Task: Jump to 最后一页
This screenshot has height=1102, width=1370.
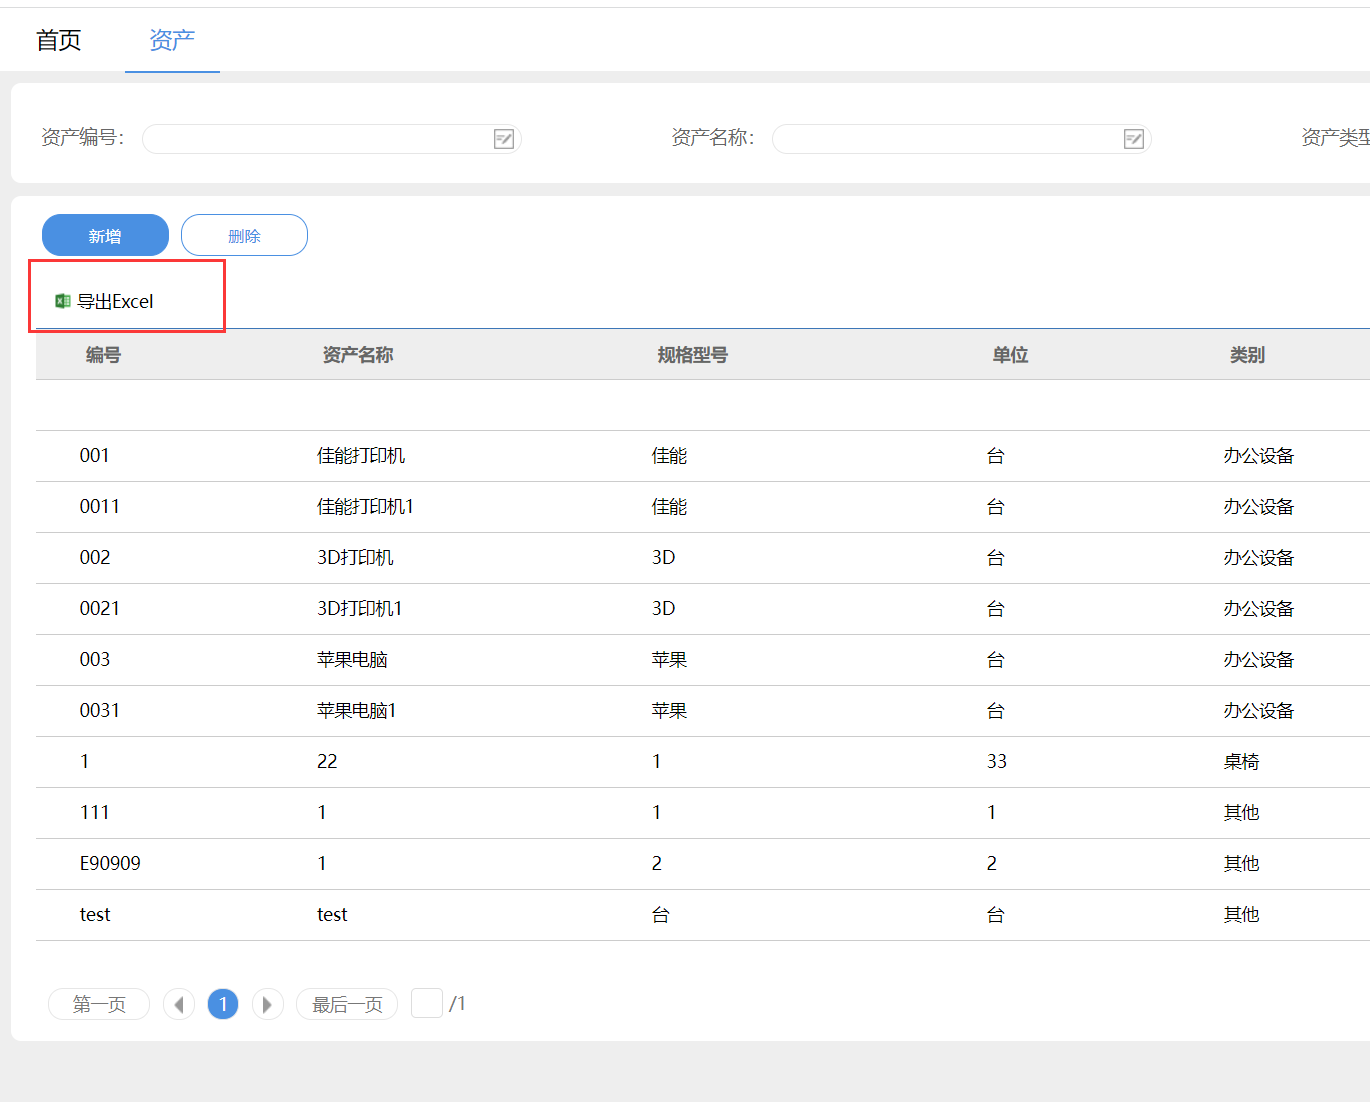Action: point(347,1004)
